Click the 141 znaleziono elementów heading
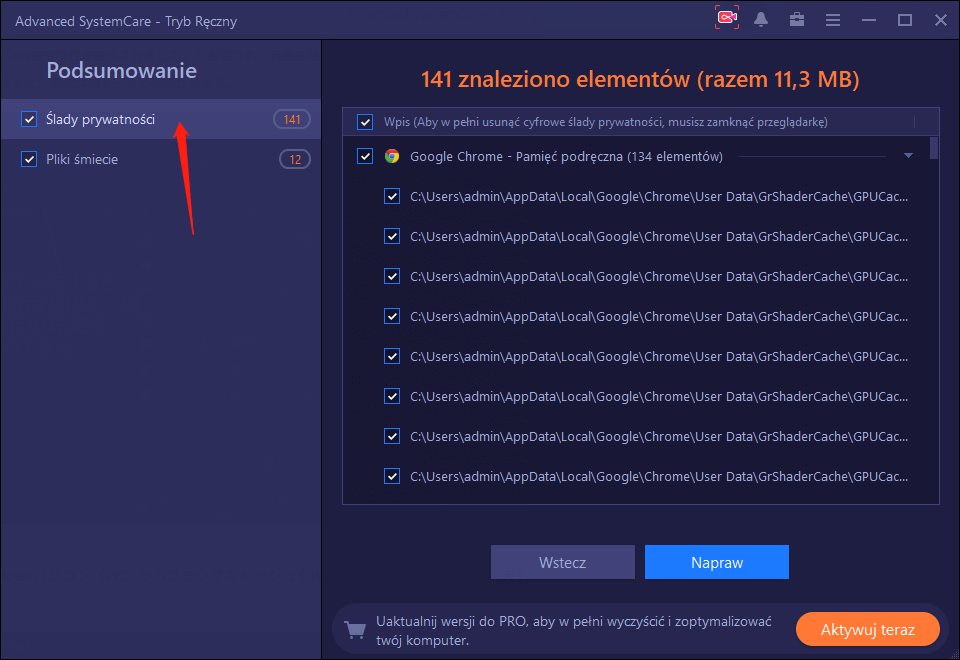 pyautogui.click(x=640, y=80)
